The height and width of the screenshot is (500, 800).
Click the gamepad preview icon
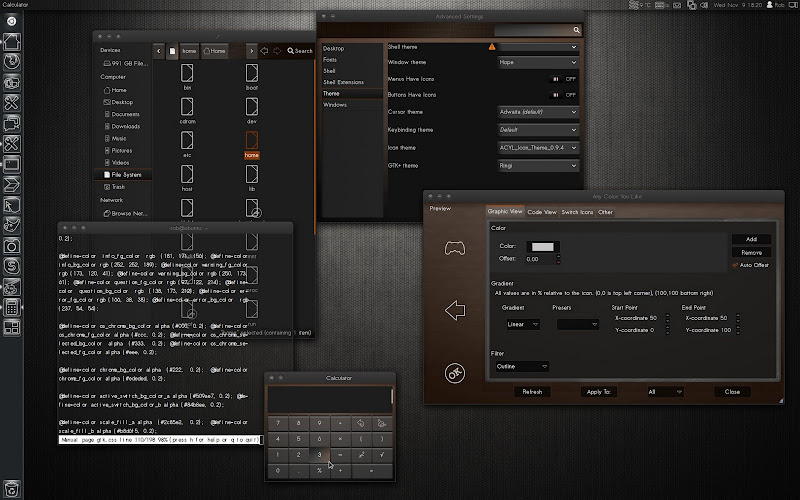point(455,247)
